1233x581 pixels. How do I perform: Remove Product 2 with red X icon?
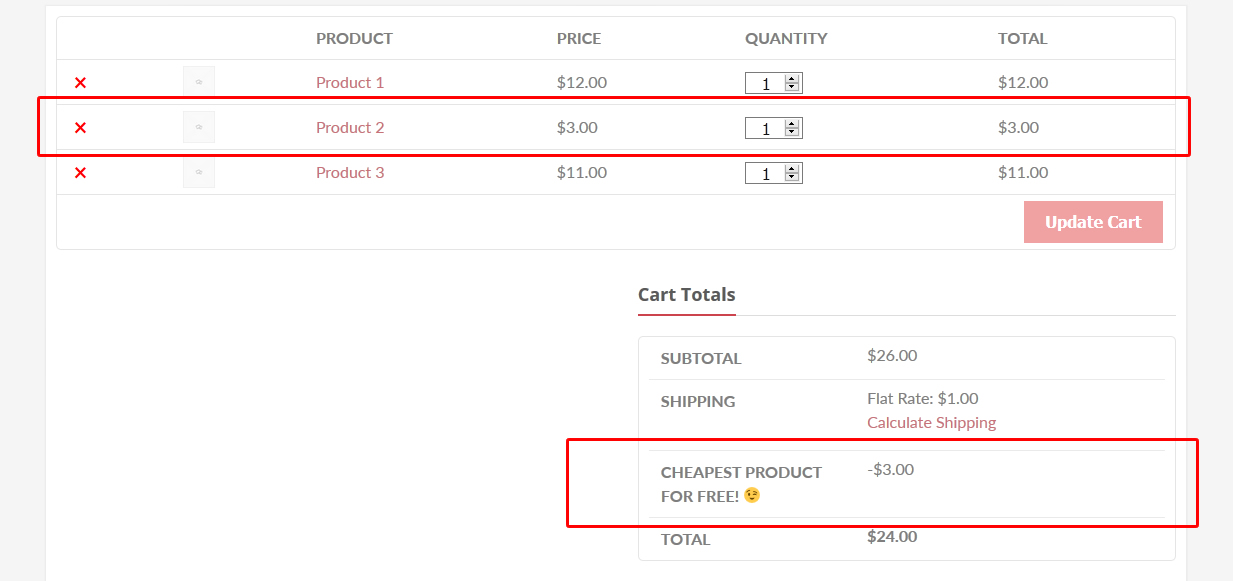tap(81, 128)
